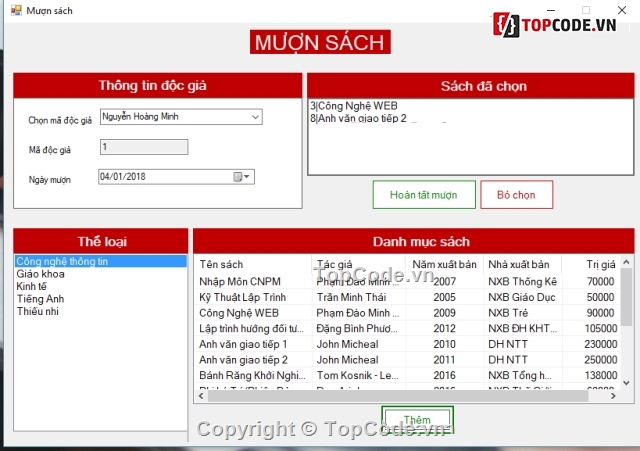The image size is (640, 451).
Task: Select Công nghệ thông tin category
Action: tap(62, 261)
